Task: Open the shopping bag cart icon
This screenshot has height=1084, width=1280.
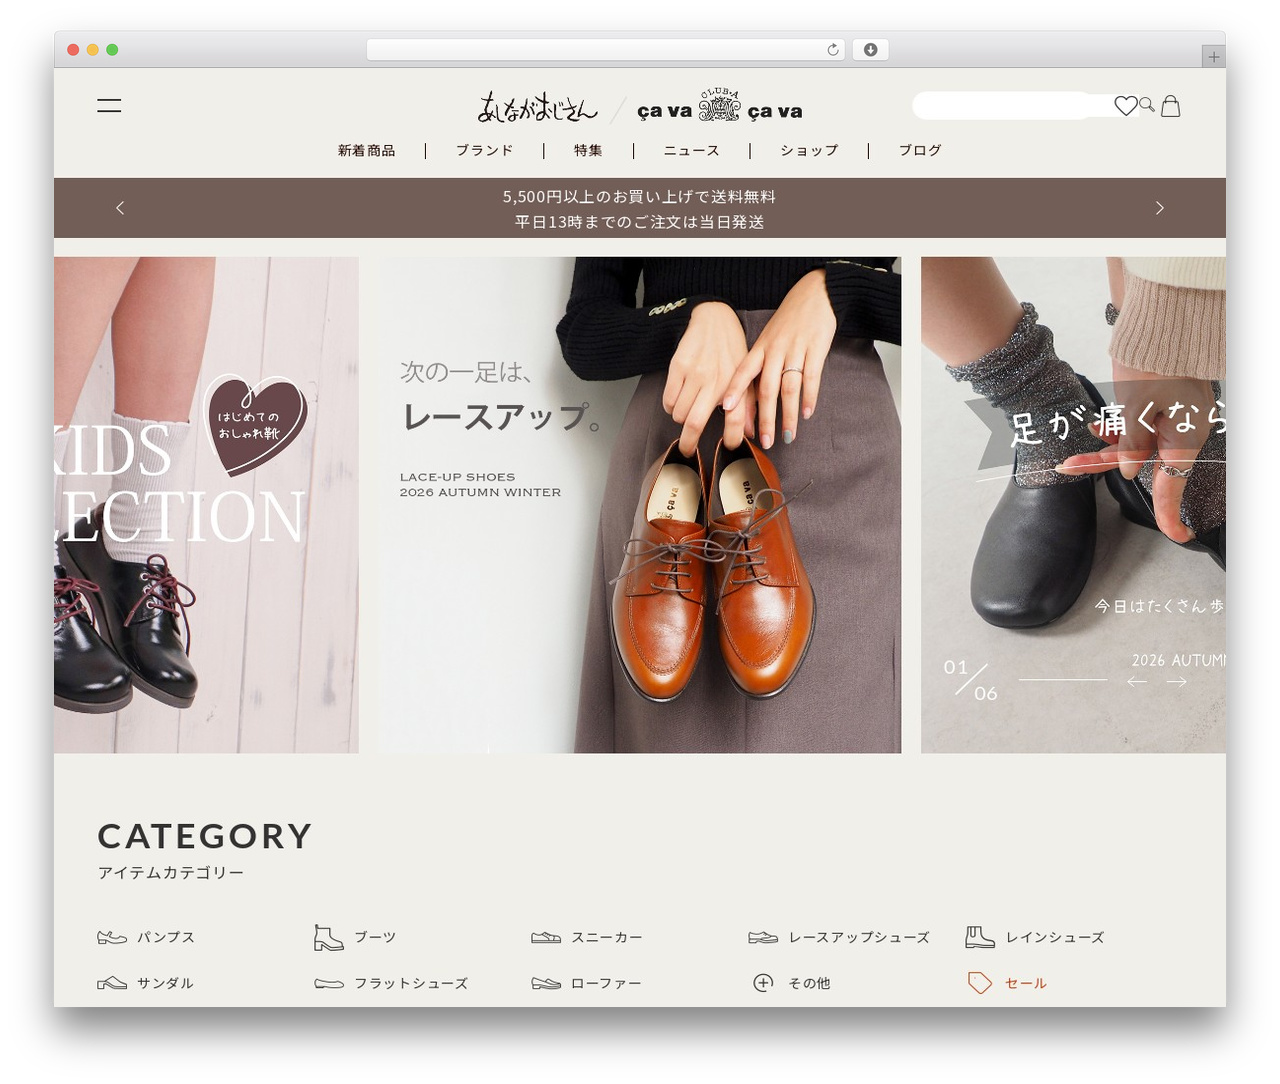Action: coord(1171,106)
